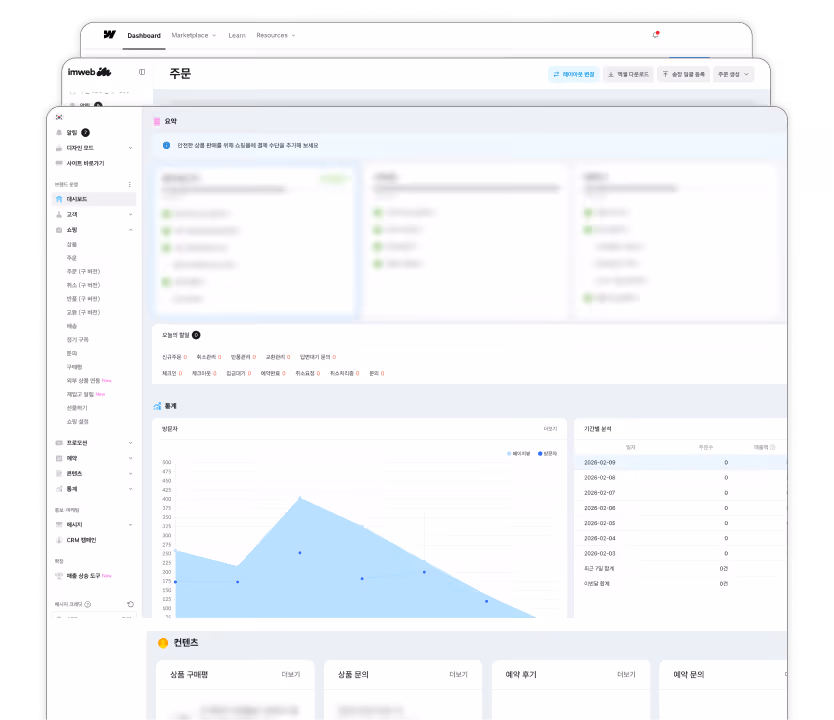Expand the 예약 menu chevron
Image resolution: width=834 pixels, height=720 pixels.
(x=130, y=458)
